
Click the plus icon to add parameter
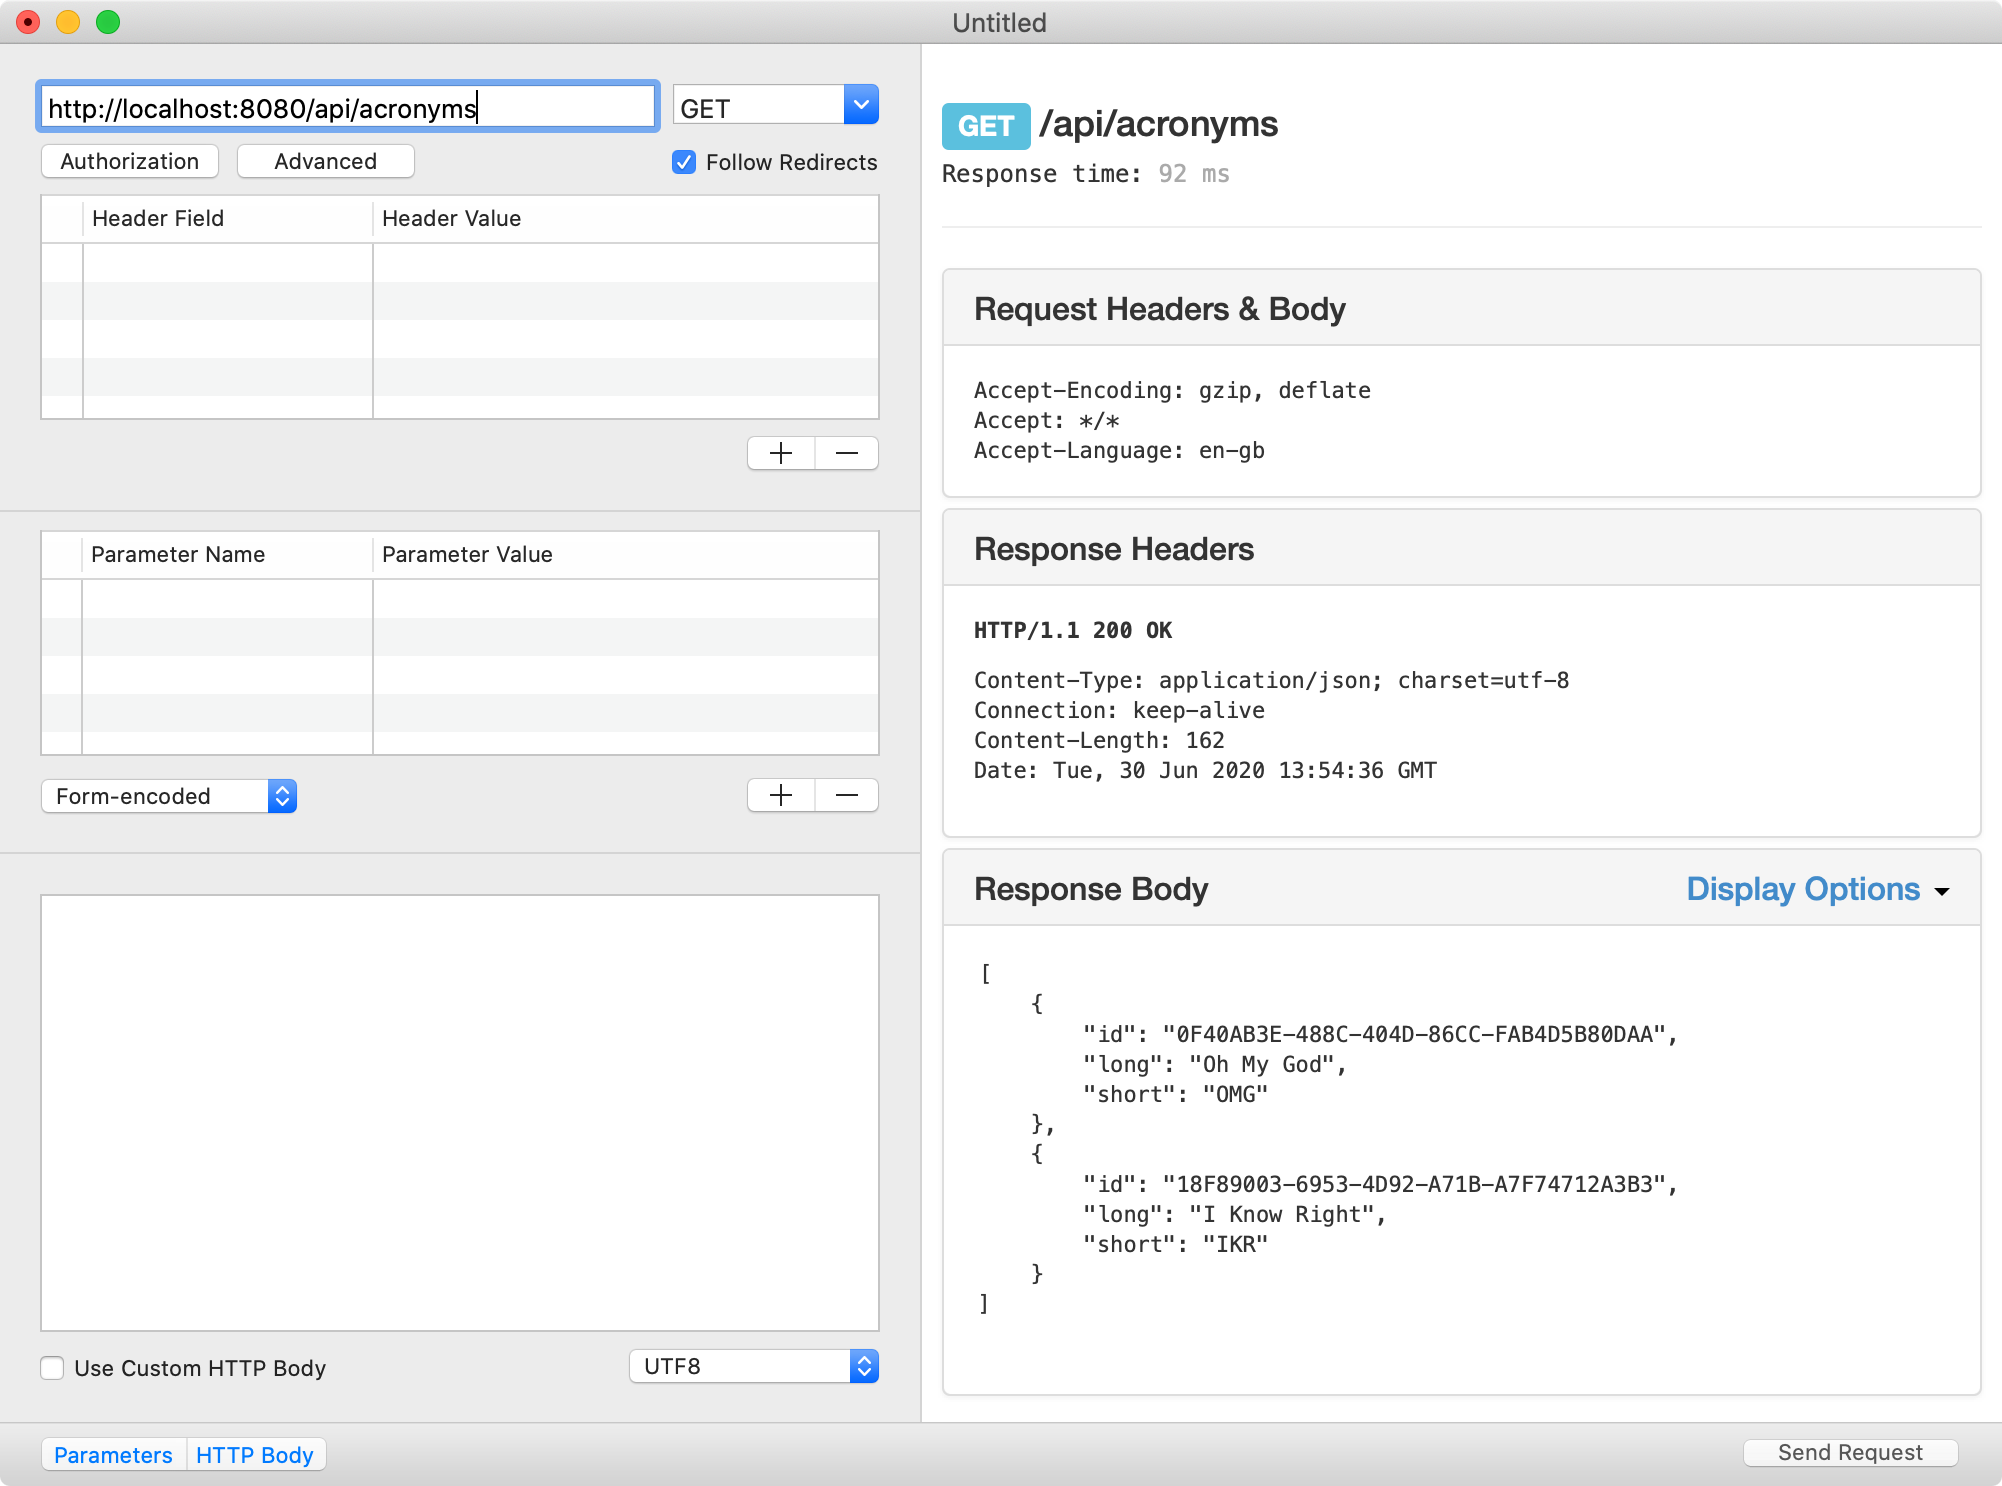(x=780, y=796)
